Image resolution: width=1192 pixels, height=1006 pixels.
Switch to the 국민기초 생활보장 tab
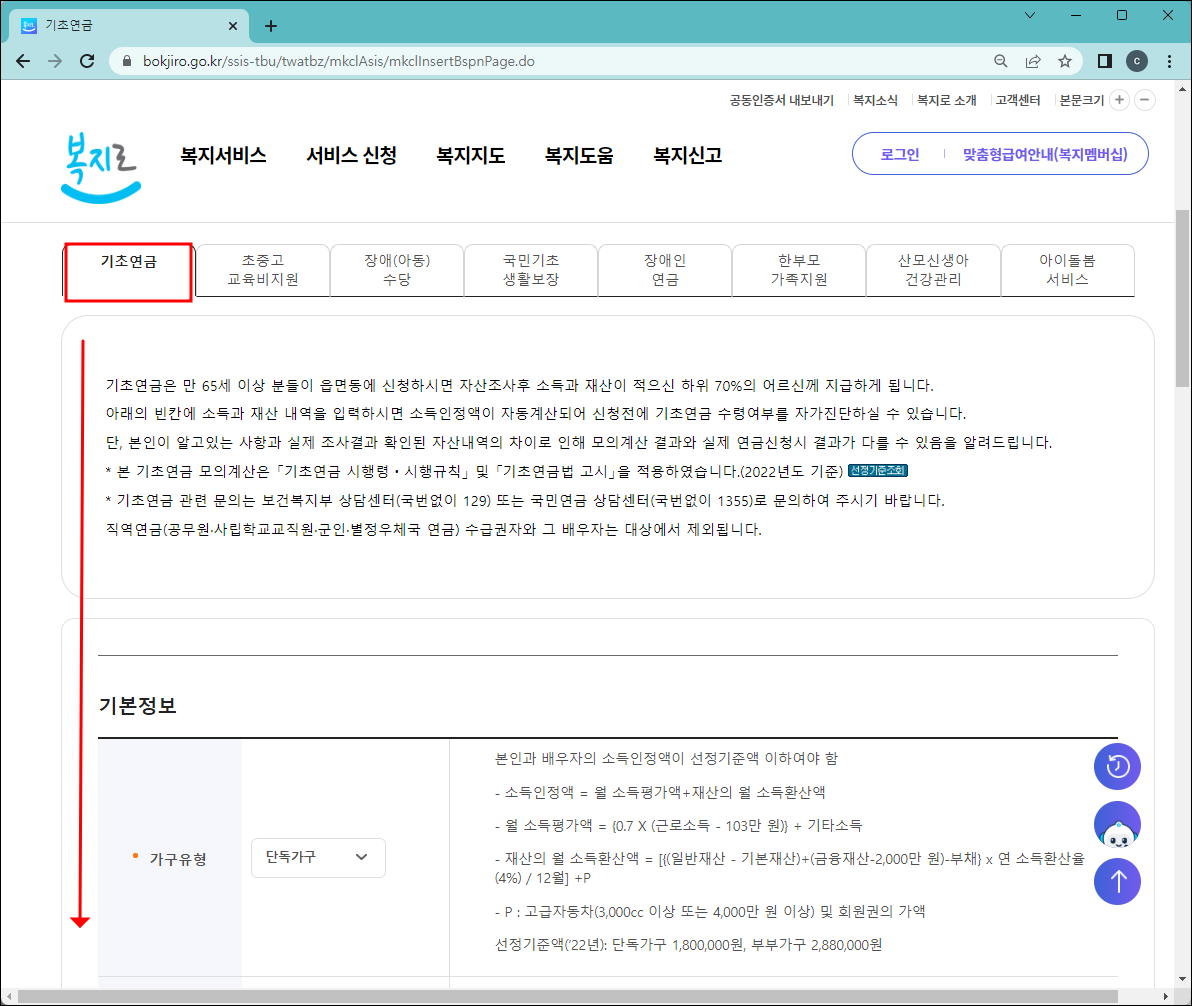(530, 270)
